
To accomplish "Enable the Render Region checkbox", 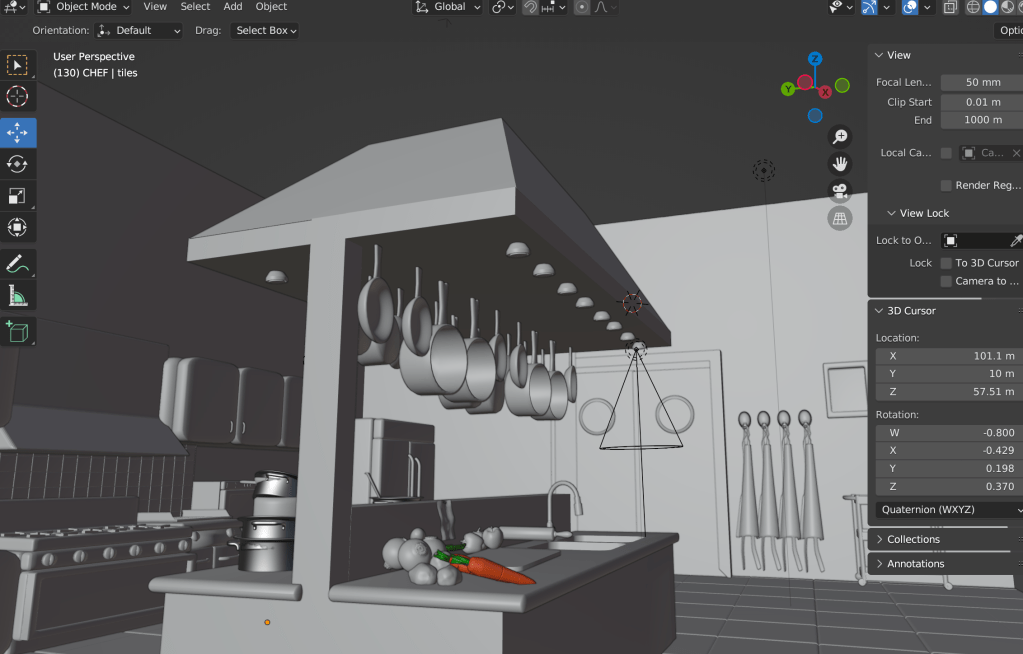I will 946,185.
